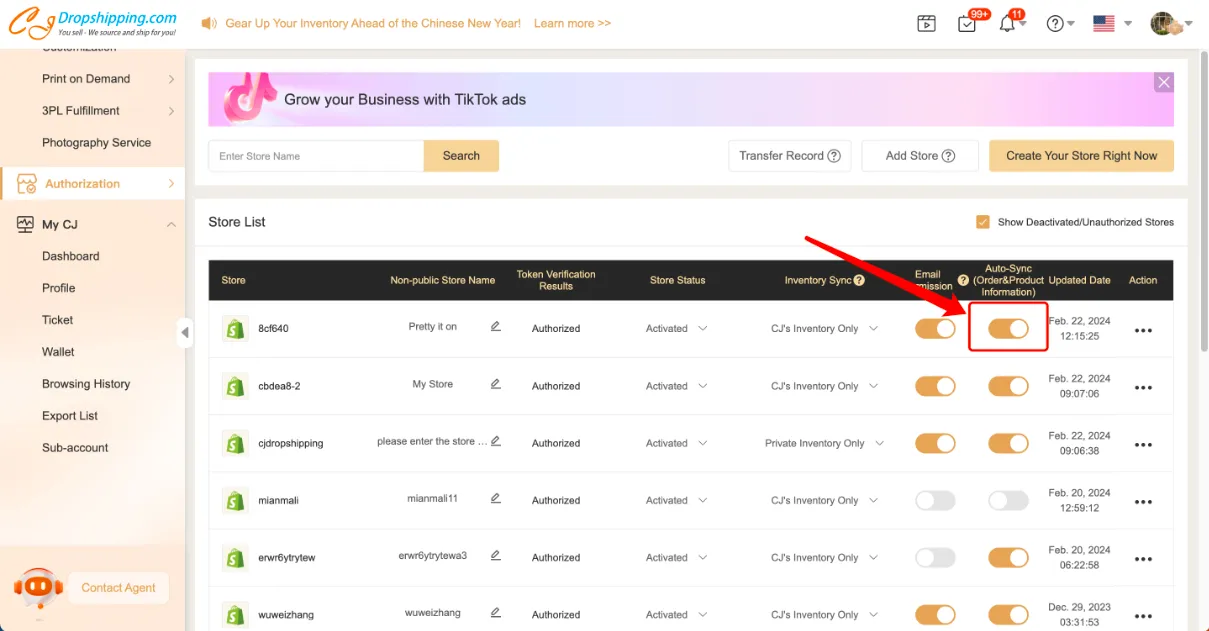Click the Search button

click(x=461, y=156)
